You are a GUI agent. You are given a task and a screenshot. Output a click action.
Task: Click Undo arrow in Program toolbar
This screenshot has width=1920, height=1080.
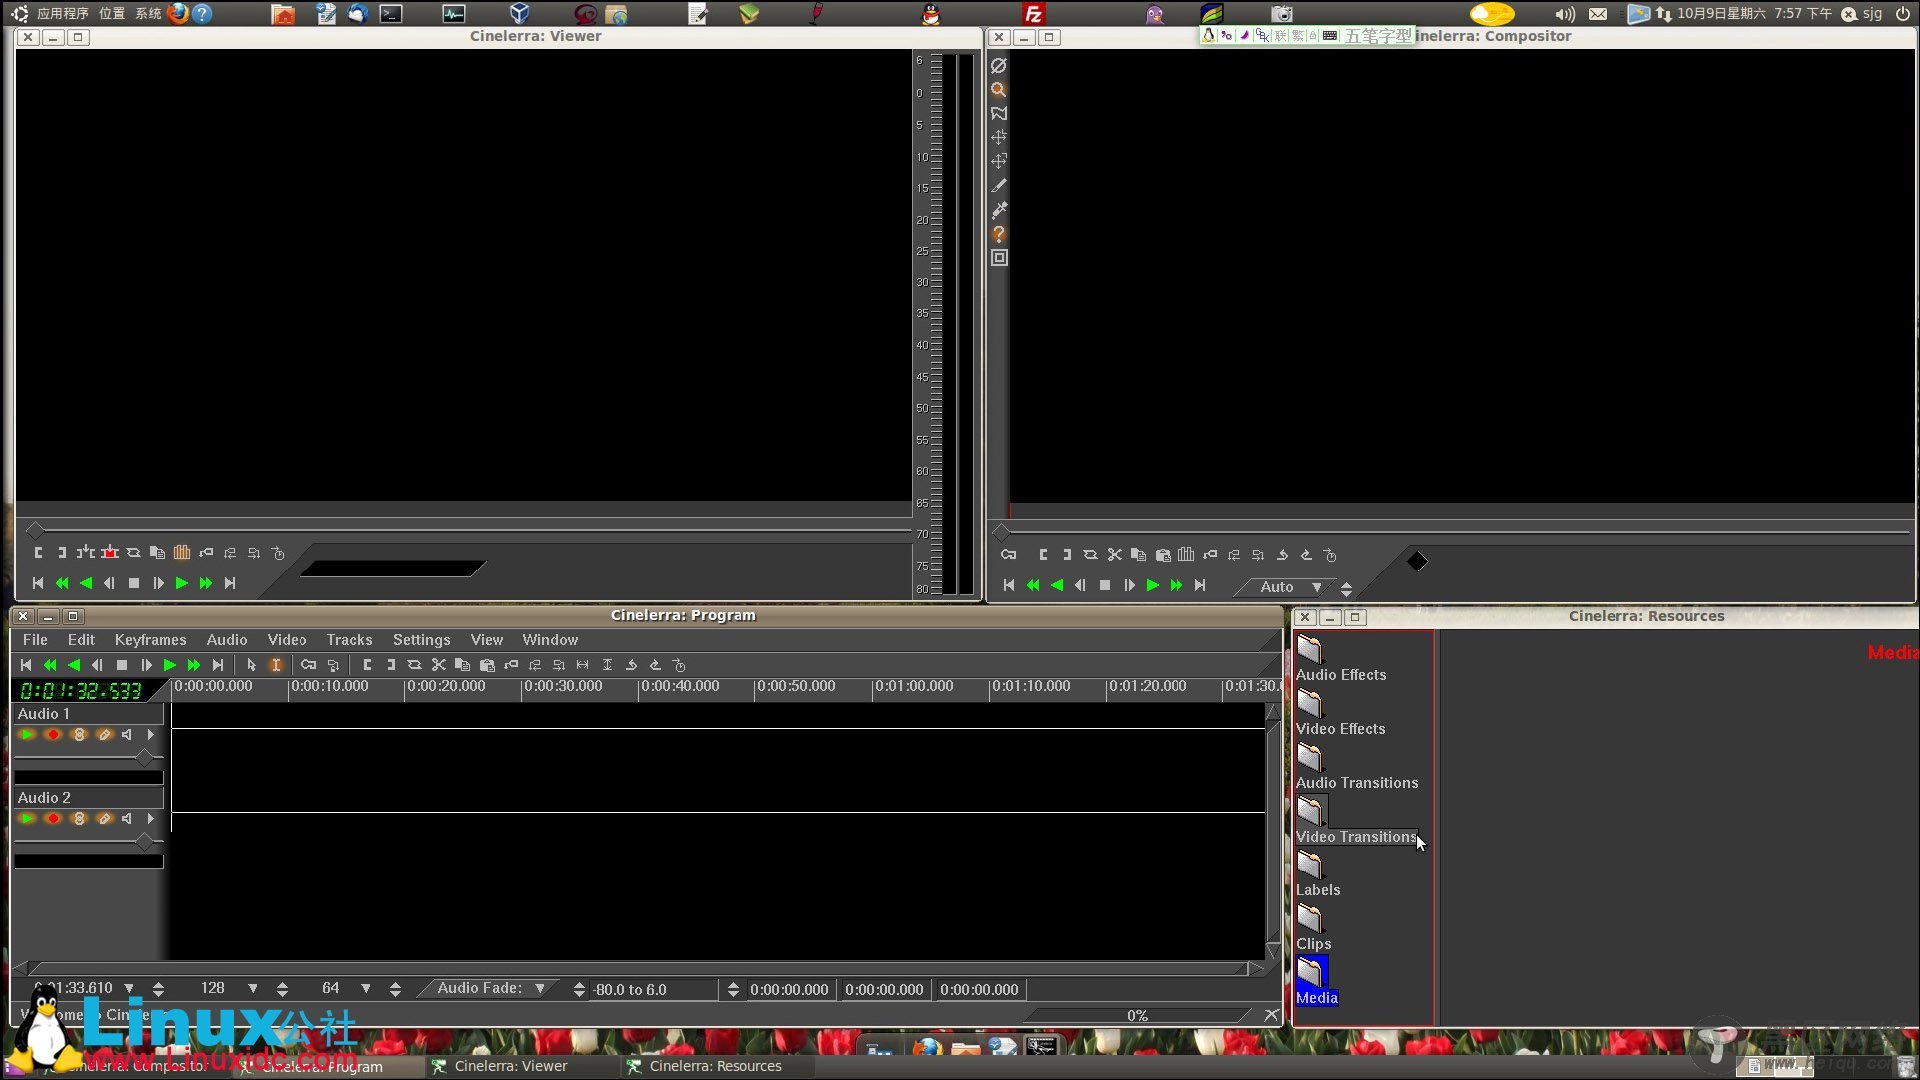tap(631, 665)
